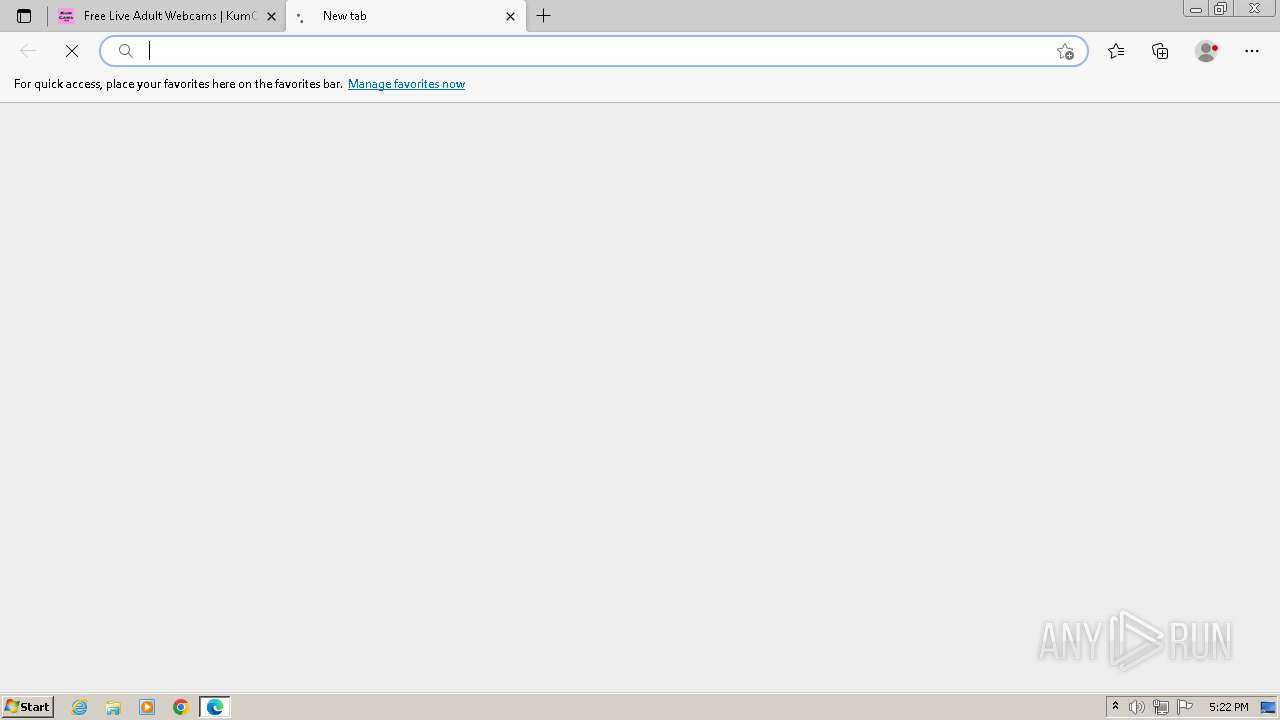Viewport: 1280px width, 720px height.
Task: Open the clock showing 5:22 PM
Action: (1228, 707)
